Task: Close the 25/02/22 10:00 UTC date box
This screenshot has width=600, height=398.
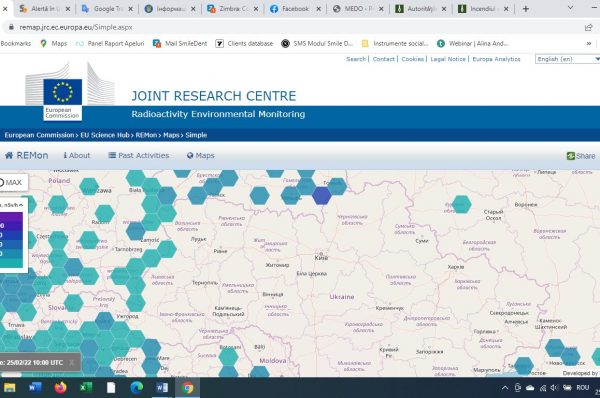Action: coord(72,362)
